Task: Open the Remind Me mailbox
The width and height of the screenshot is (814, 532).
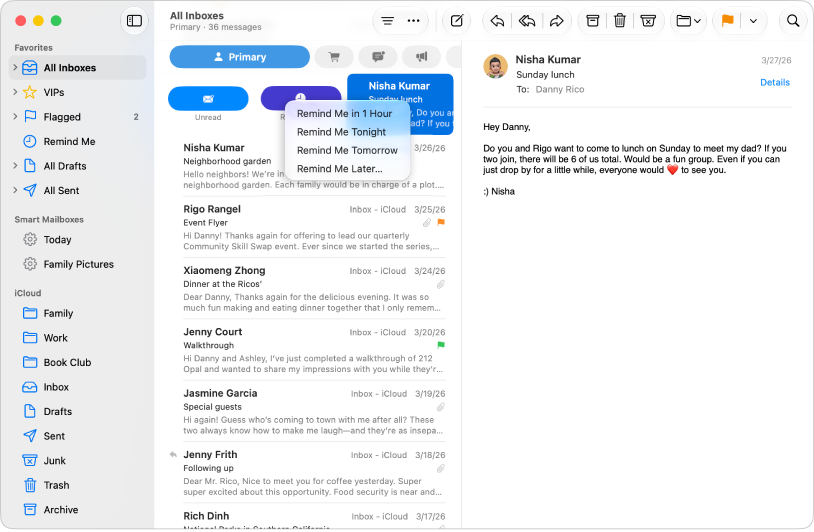Action: (x=78, y=141)
